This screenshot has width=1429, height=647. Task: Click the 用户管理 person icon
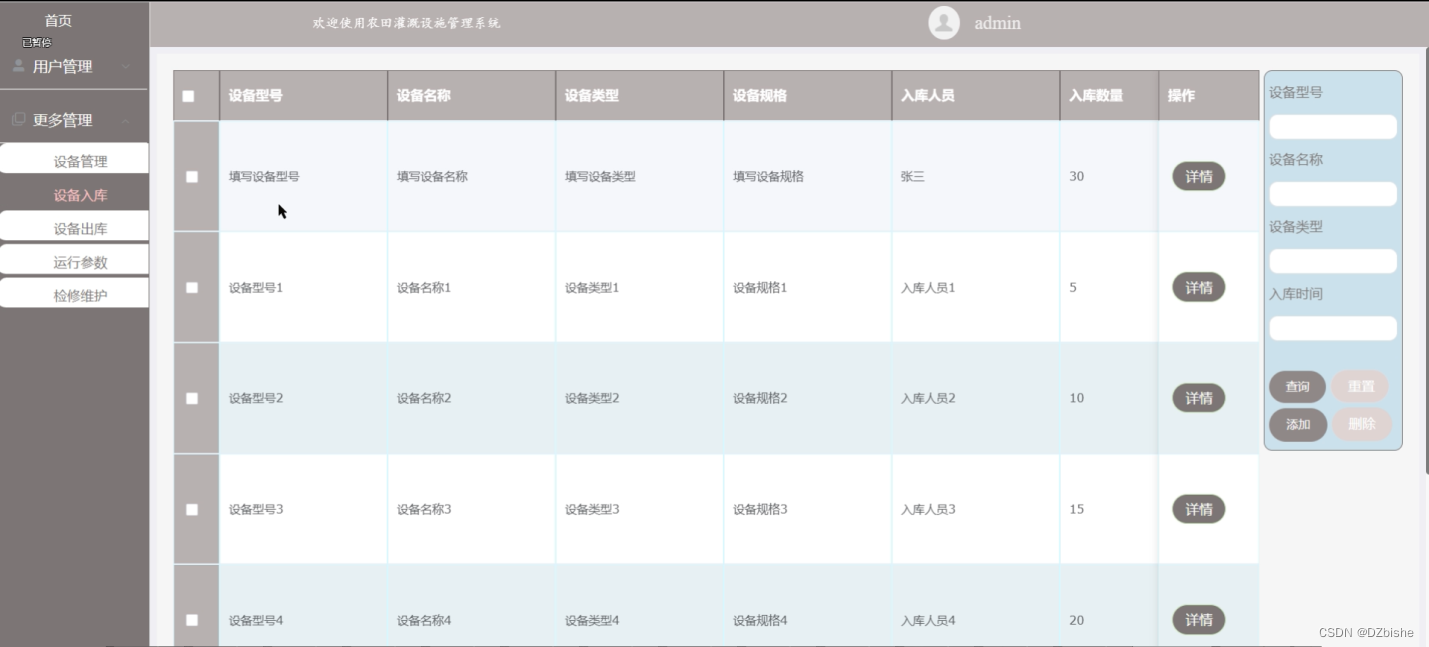coord(18,66)
